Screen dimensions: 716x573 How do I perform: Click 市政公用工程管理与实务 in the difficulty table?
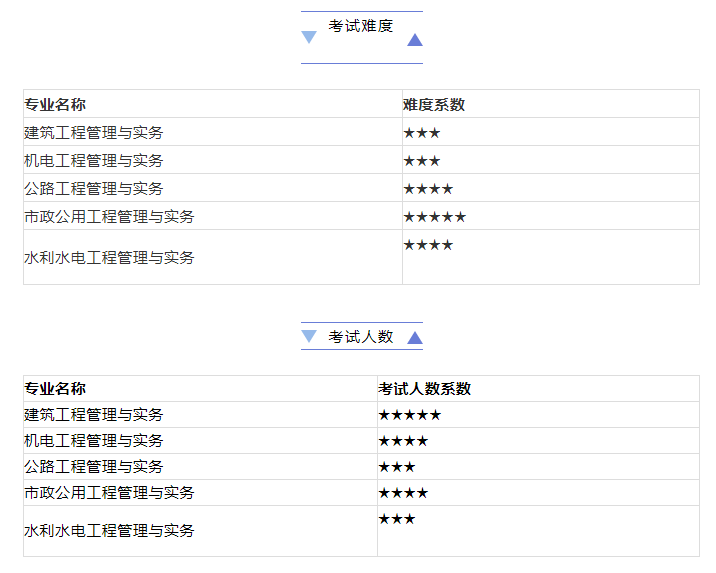[109, 216]
